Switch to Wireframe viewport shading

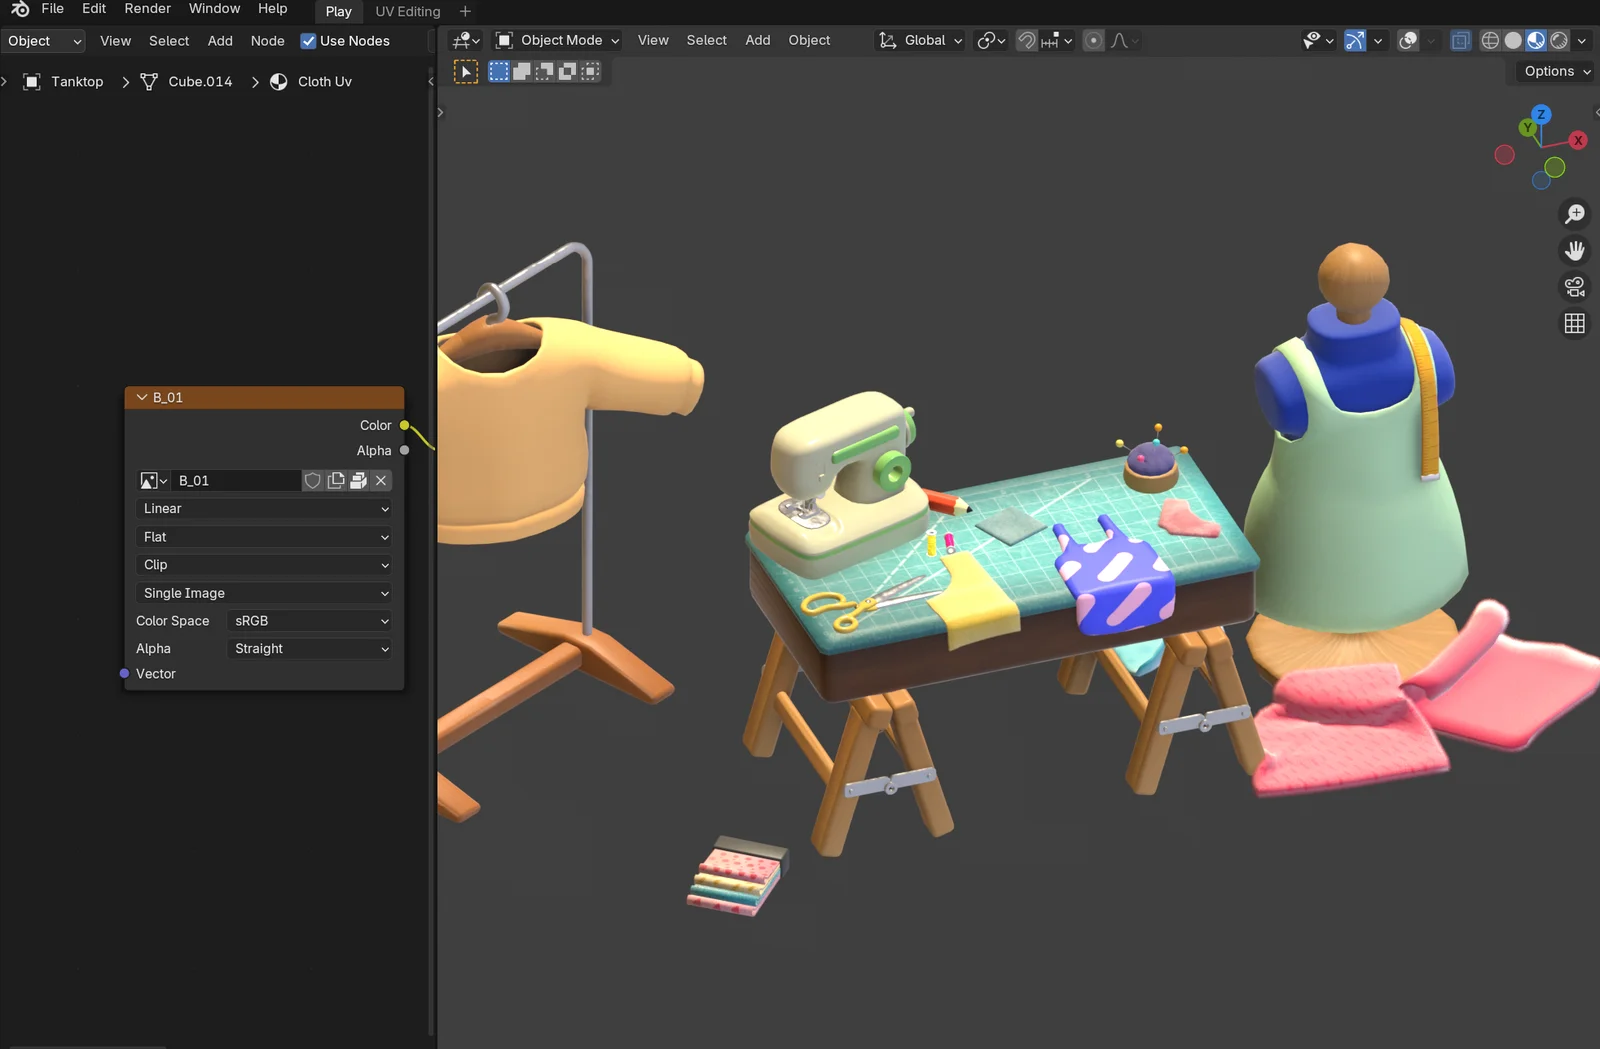(x=1489, y=40)
